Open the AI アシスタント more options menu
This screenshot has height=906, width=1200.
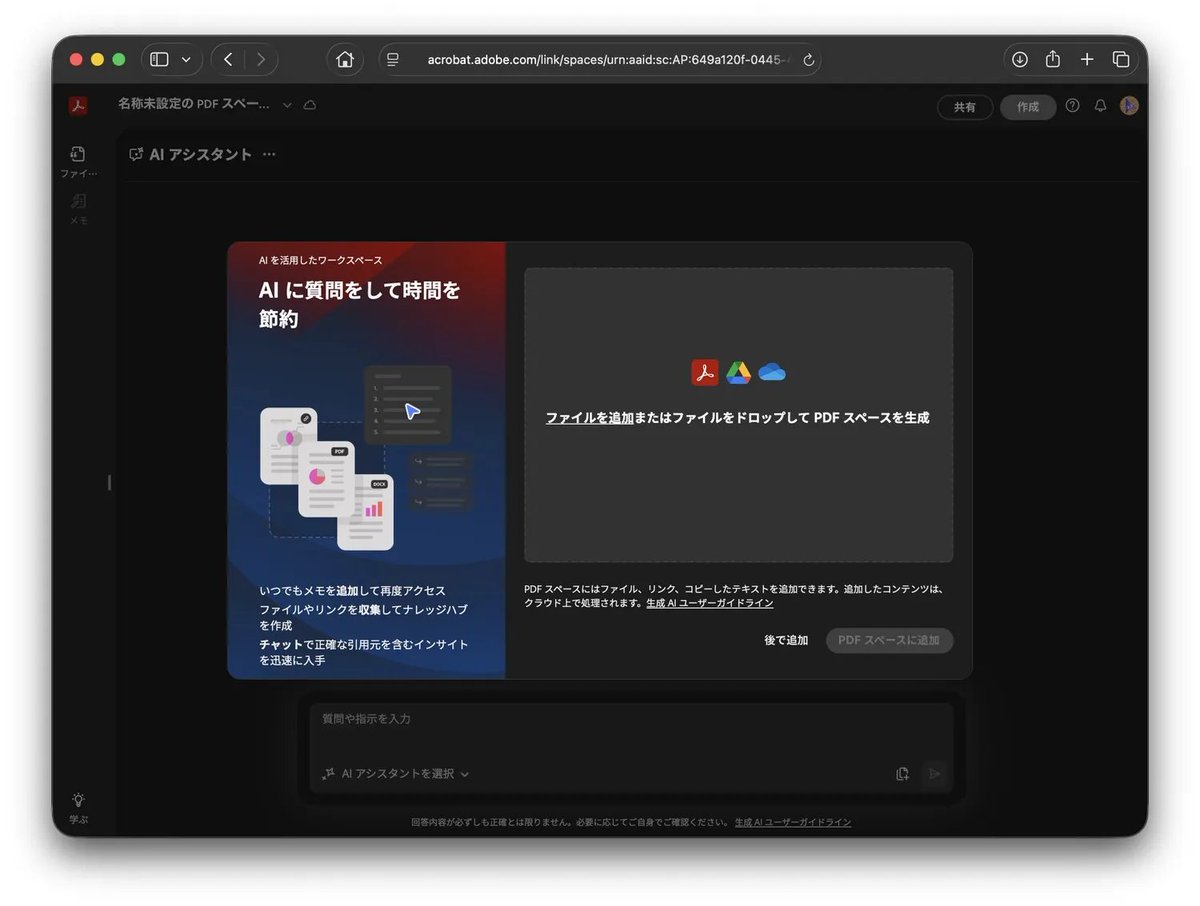pos(268,154)
